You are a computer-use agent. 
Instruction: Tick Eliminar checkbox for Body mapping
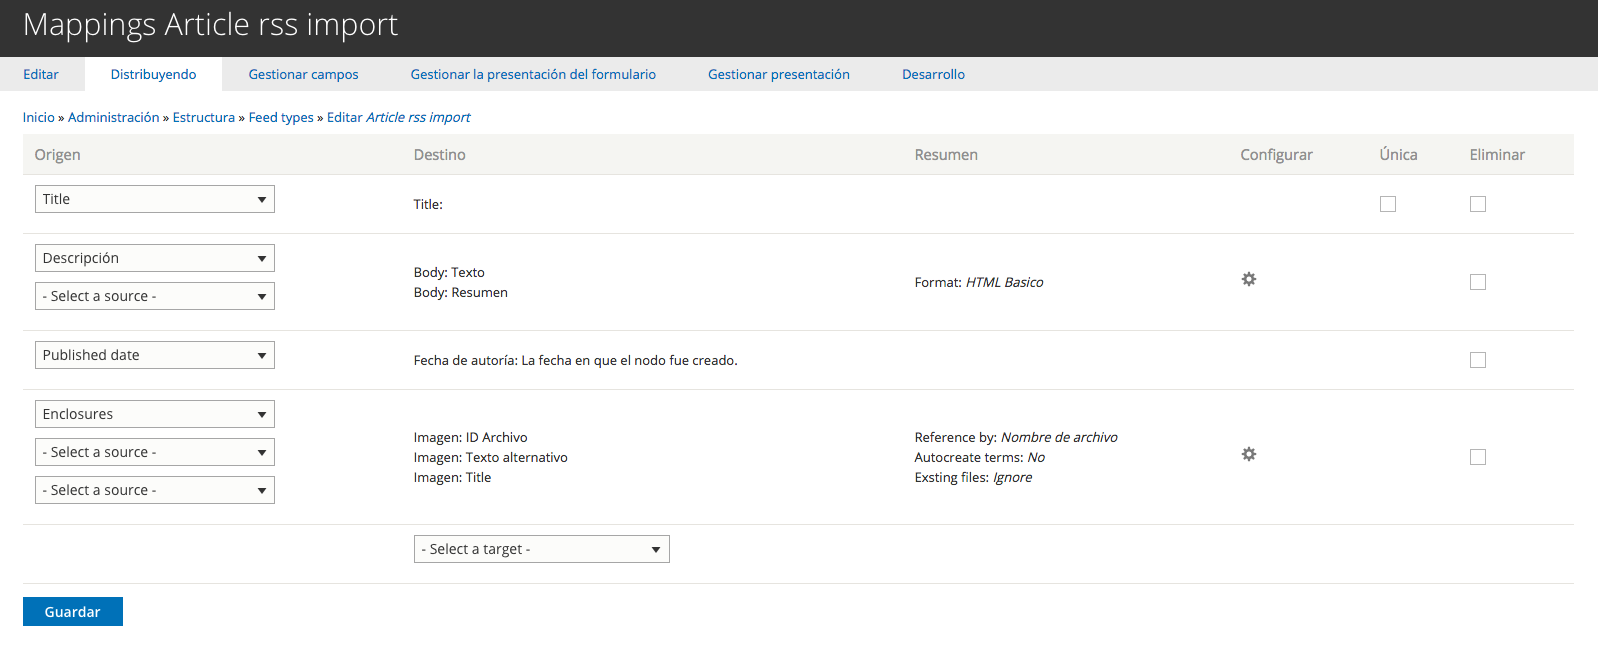(x=1477, y=282)
